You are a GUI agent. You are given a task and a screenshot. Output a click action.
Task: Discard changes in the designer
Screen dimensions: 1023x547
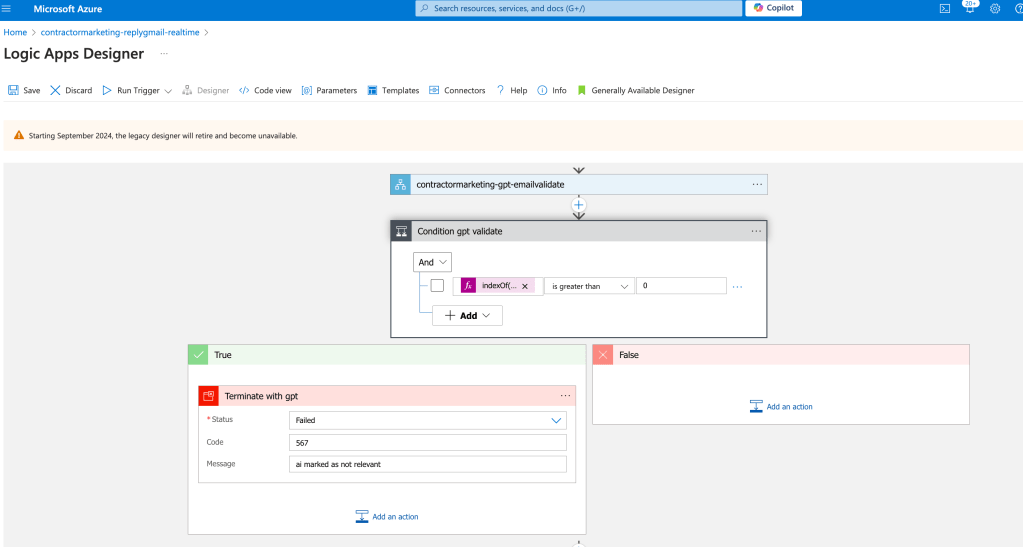click(x=71, y=90)
